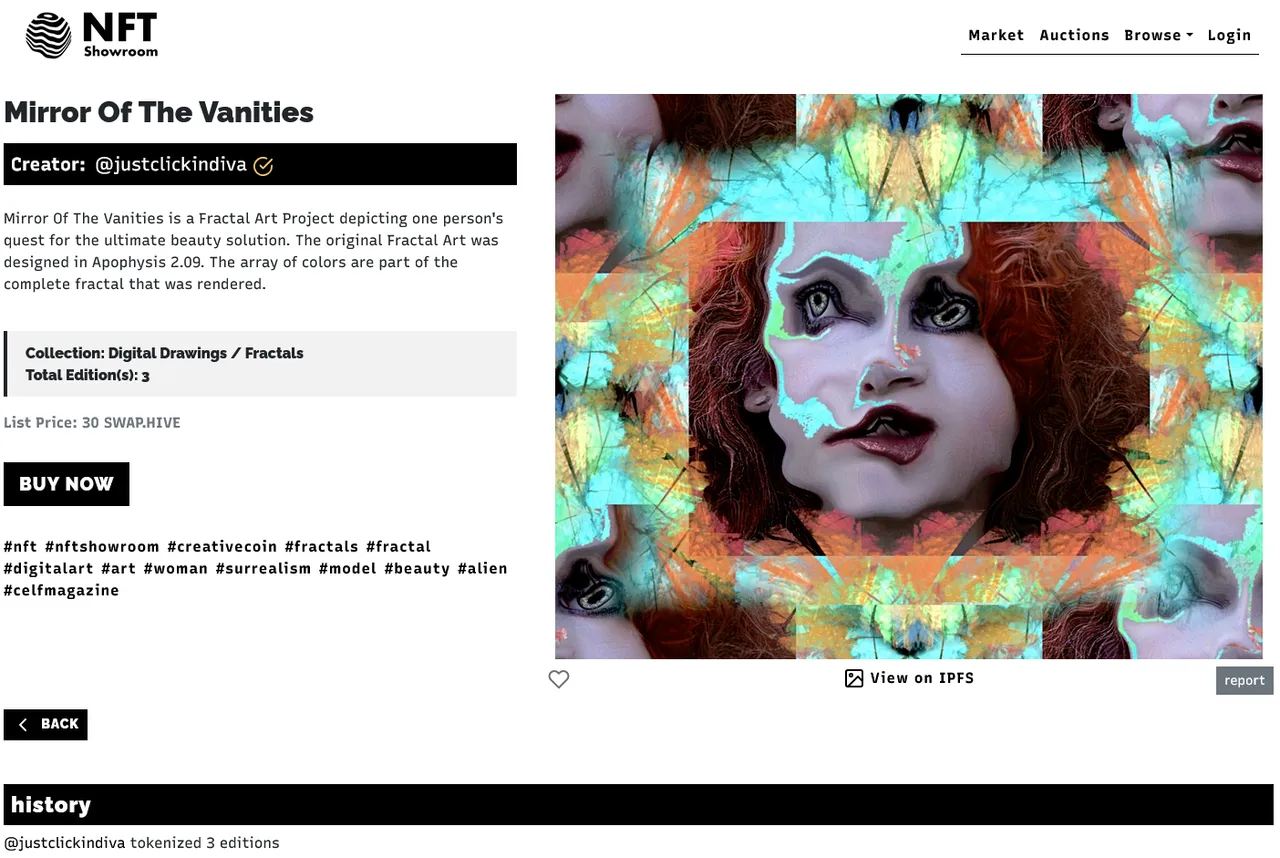Go back using the BACK arrow button

pyautogui.click(x=46, y=725)
